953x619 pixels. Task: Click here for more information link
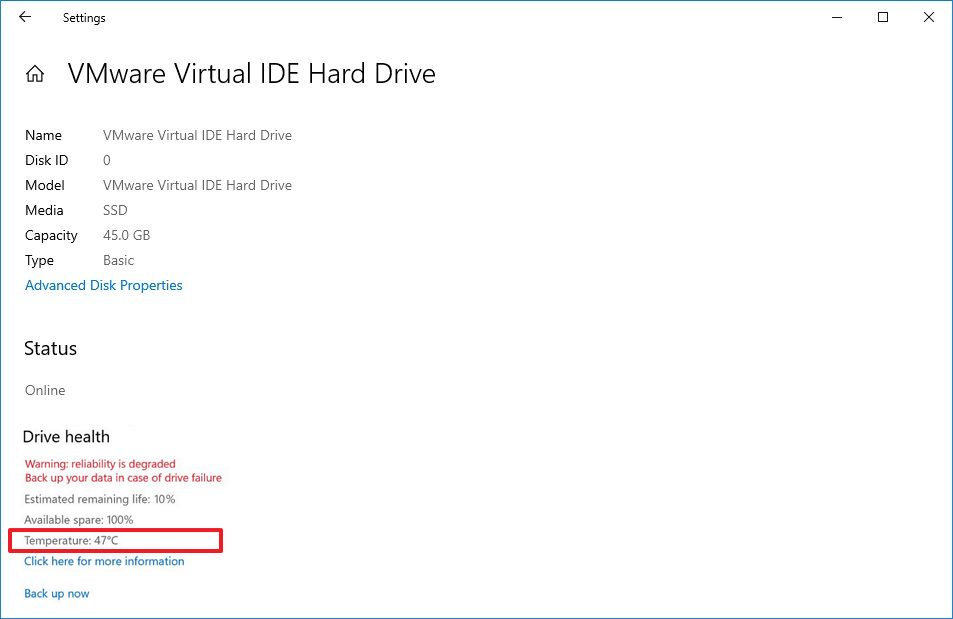104,561
